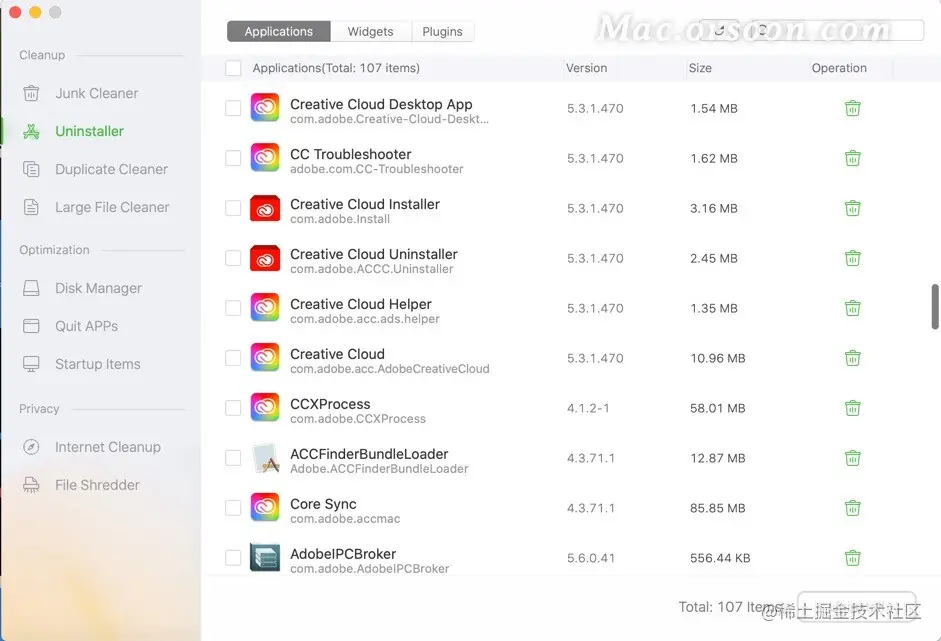Viewport: 941px width, 641px height.
Task: Click the 85.85 MB size value
Action: [717, 508]
